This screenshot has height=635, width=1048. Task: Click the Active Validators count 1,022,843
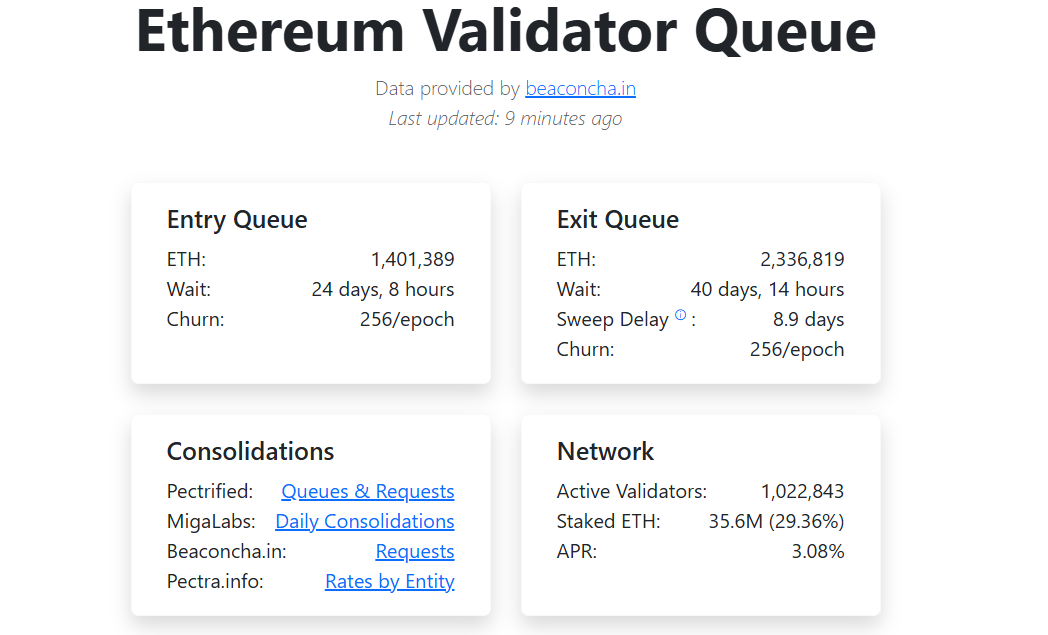pyautogui.click(x=802, y=492)
